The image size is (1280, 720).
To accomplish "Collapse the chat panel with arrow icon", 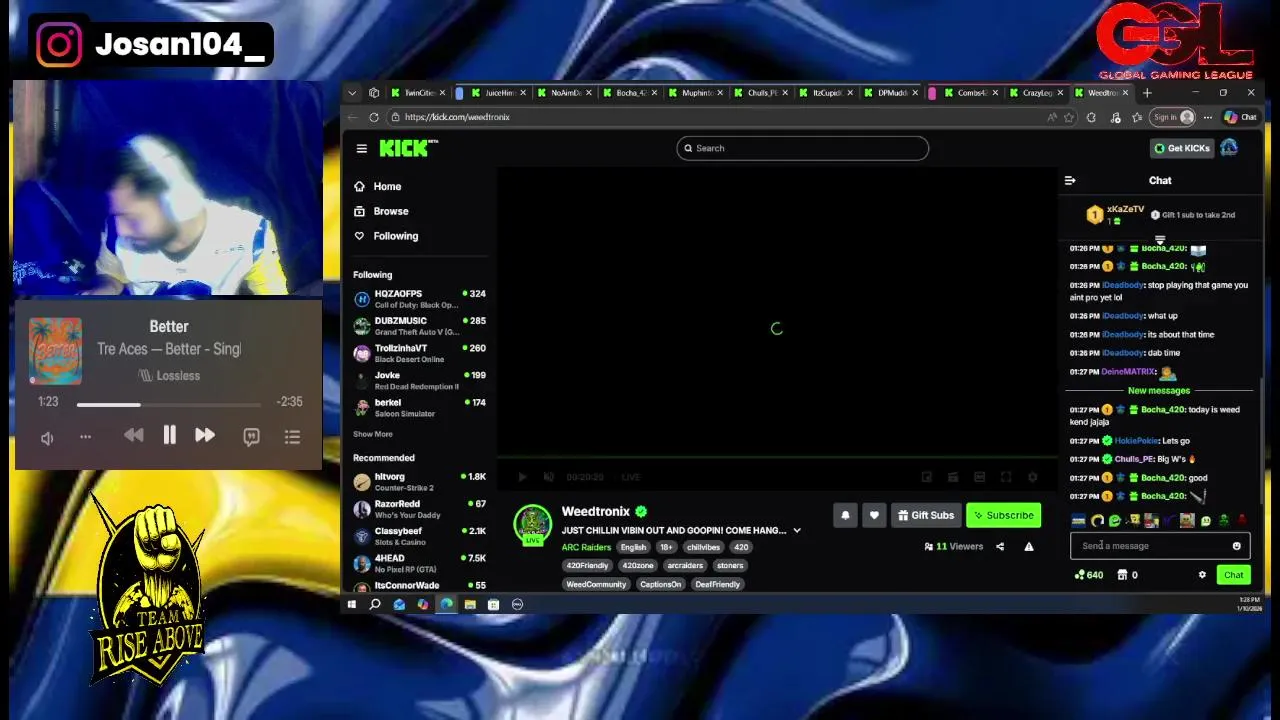I will click(1070, 181).
